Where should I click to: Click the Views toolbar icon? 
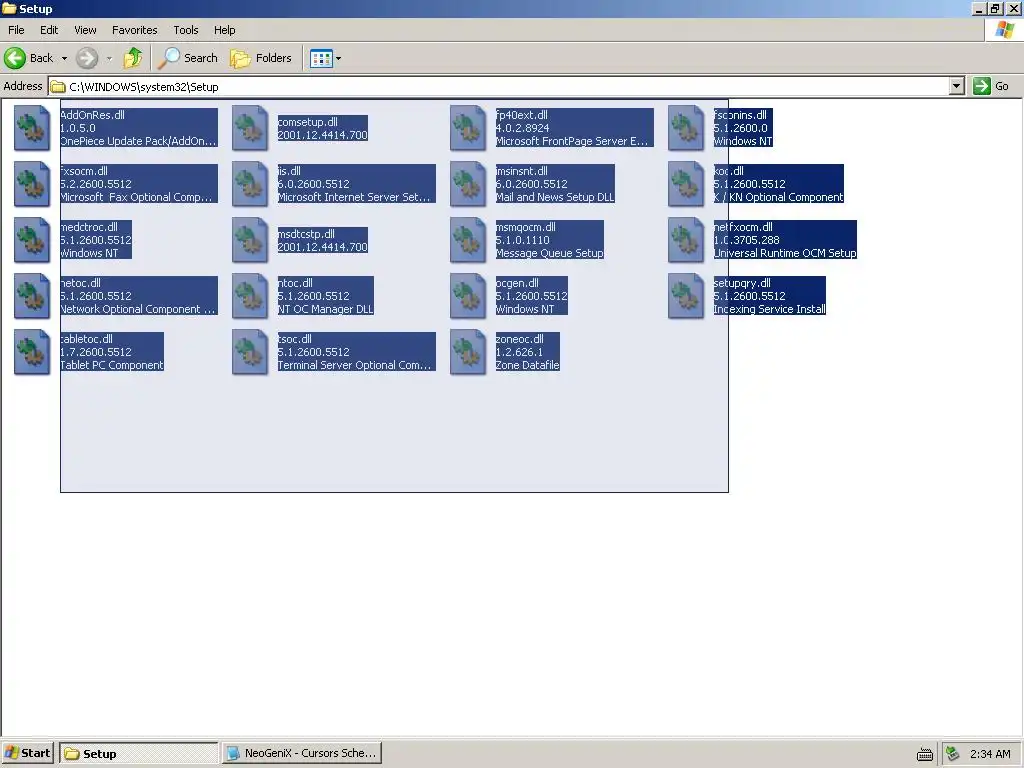click(321, 58)
